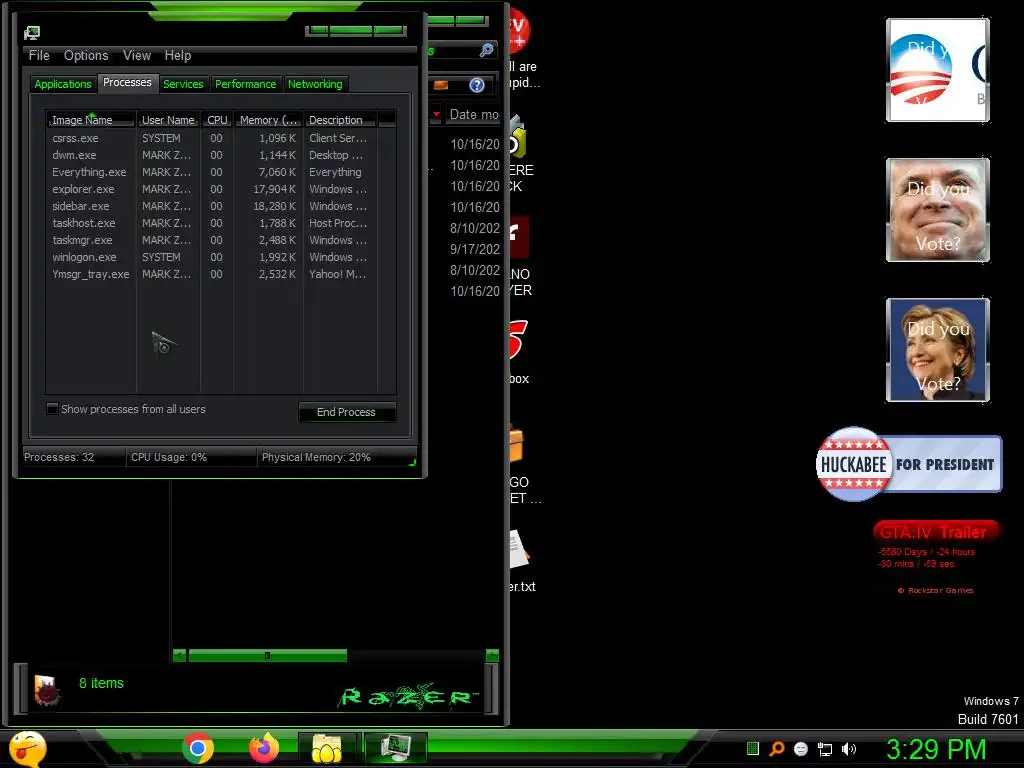This screenshot has width=1024, height=768.
Task: Click the orange magnifier tray icon
Action: coord(776,748)
